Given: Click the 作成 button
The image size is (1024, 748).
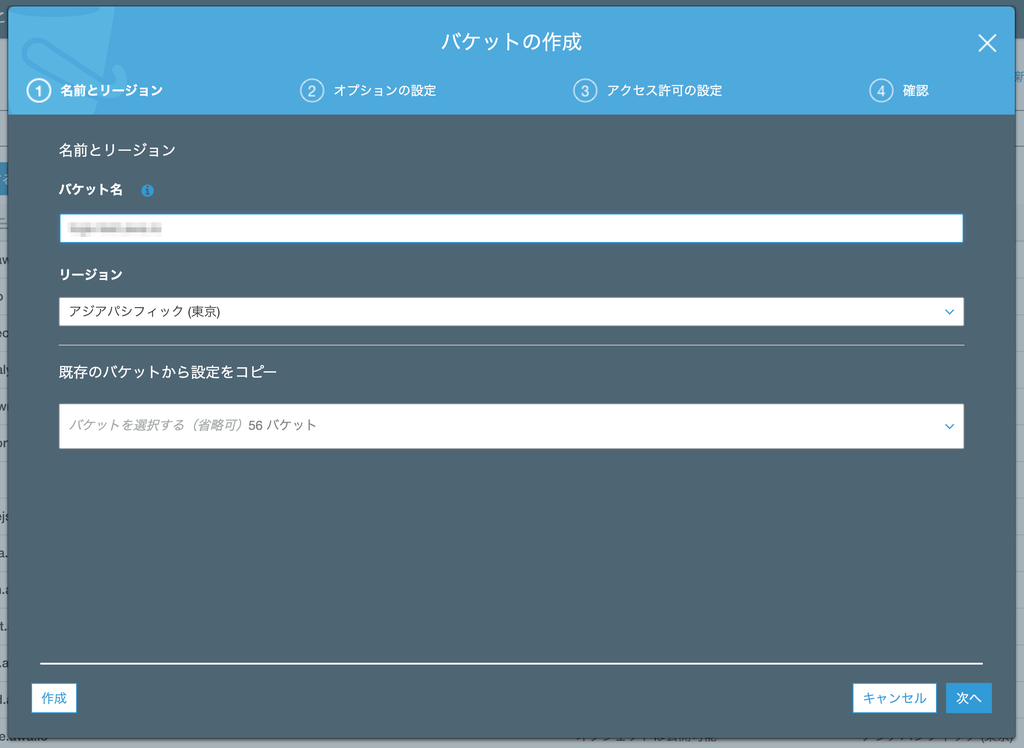Looking at the screenshot, I should tap(54, 698).
